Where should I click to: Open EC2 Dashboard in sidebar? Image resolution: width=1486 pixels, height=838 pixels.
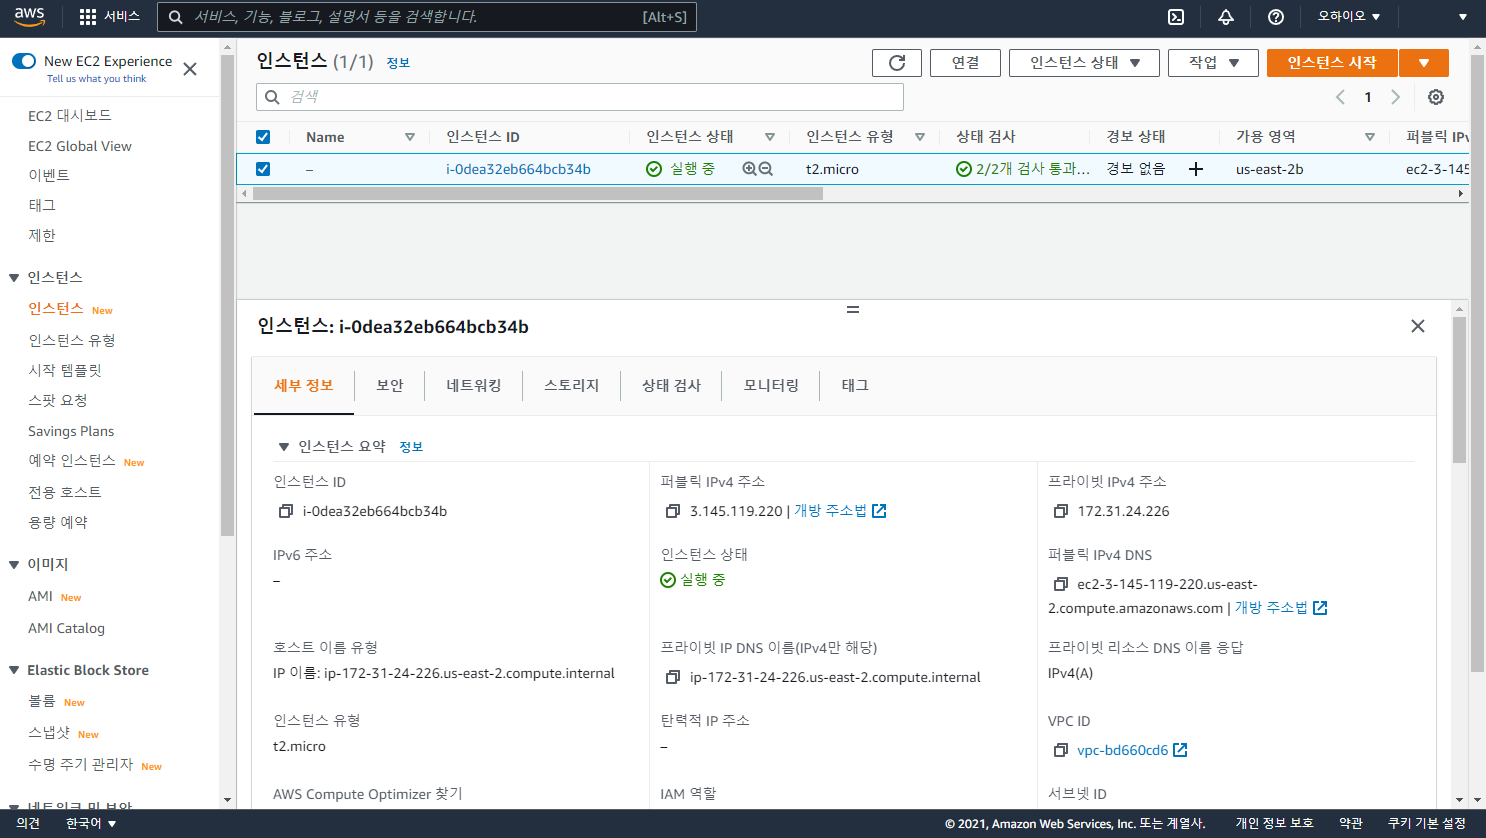point(70,116)
